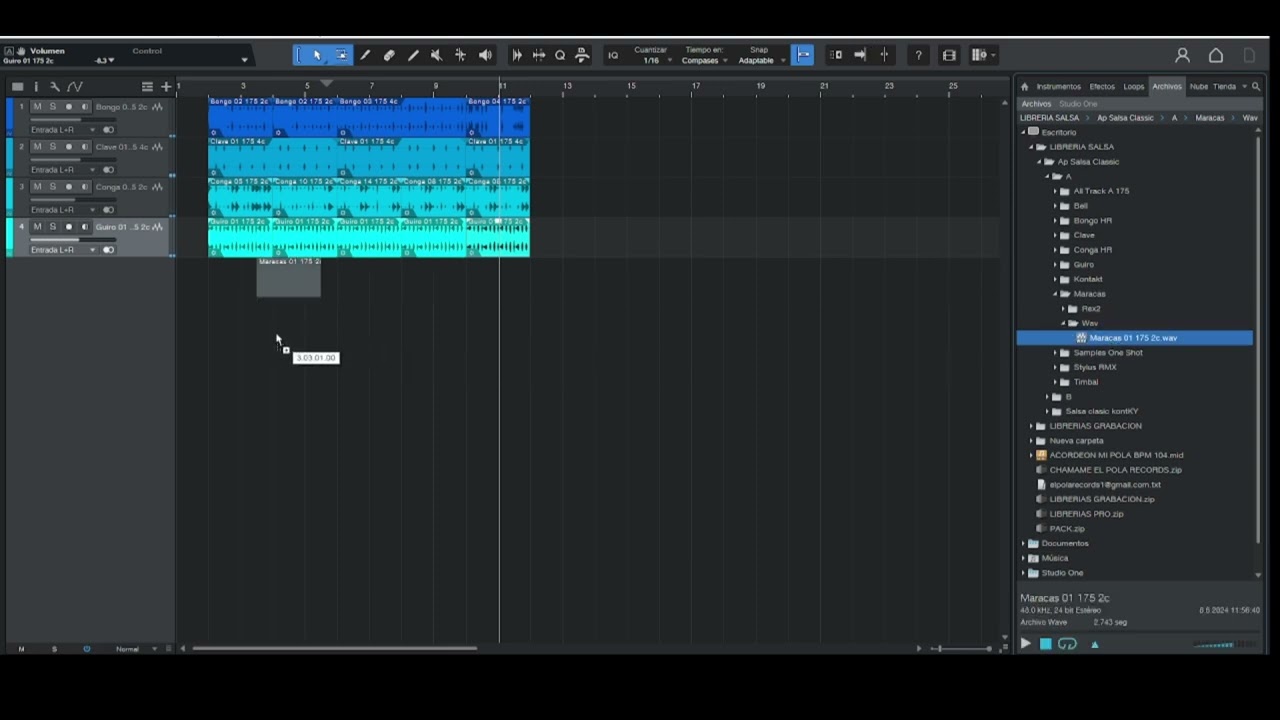Show automation curve icon in track header

[x=74, y=87]
